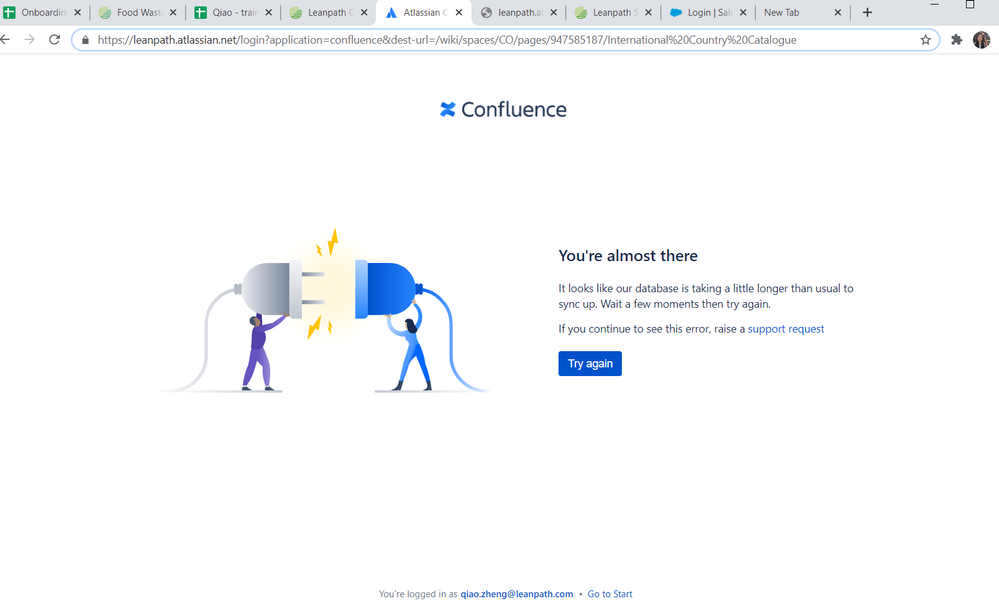Switch to the Login | Salesforce tab
Image resolution: width=999 pixels, height=608 pixels.
click(x=708, y=12)
